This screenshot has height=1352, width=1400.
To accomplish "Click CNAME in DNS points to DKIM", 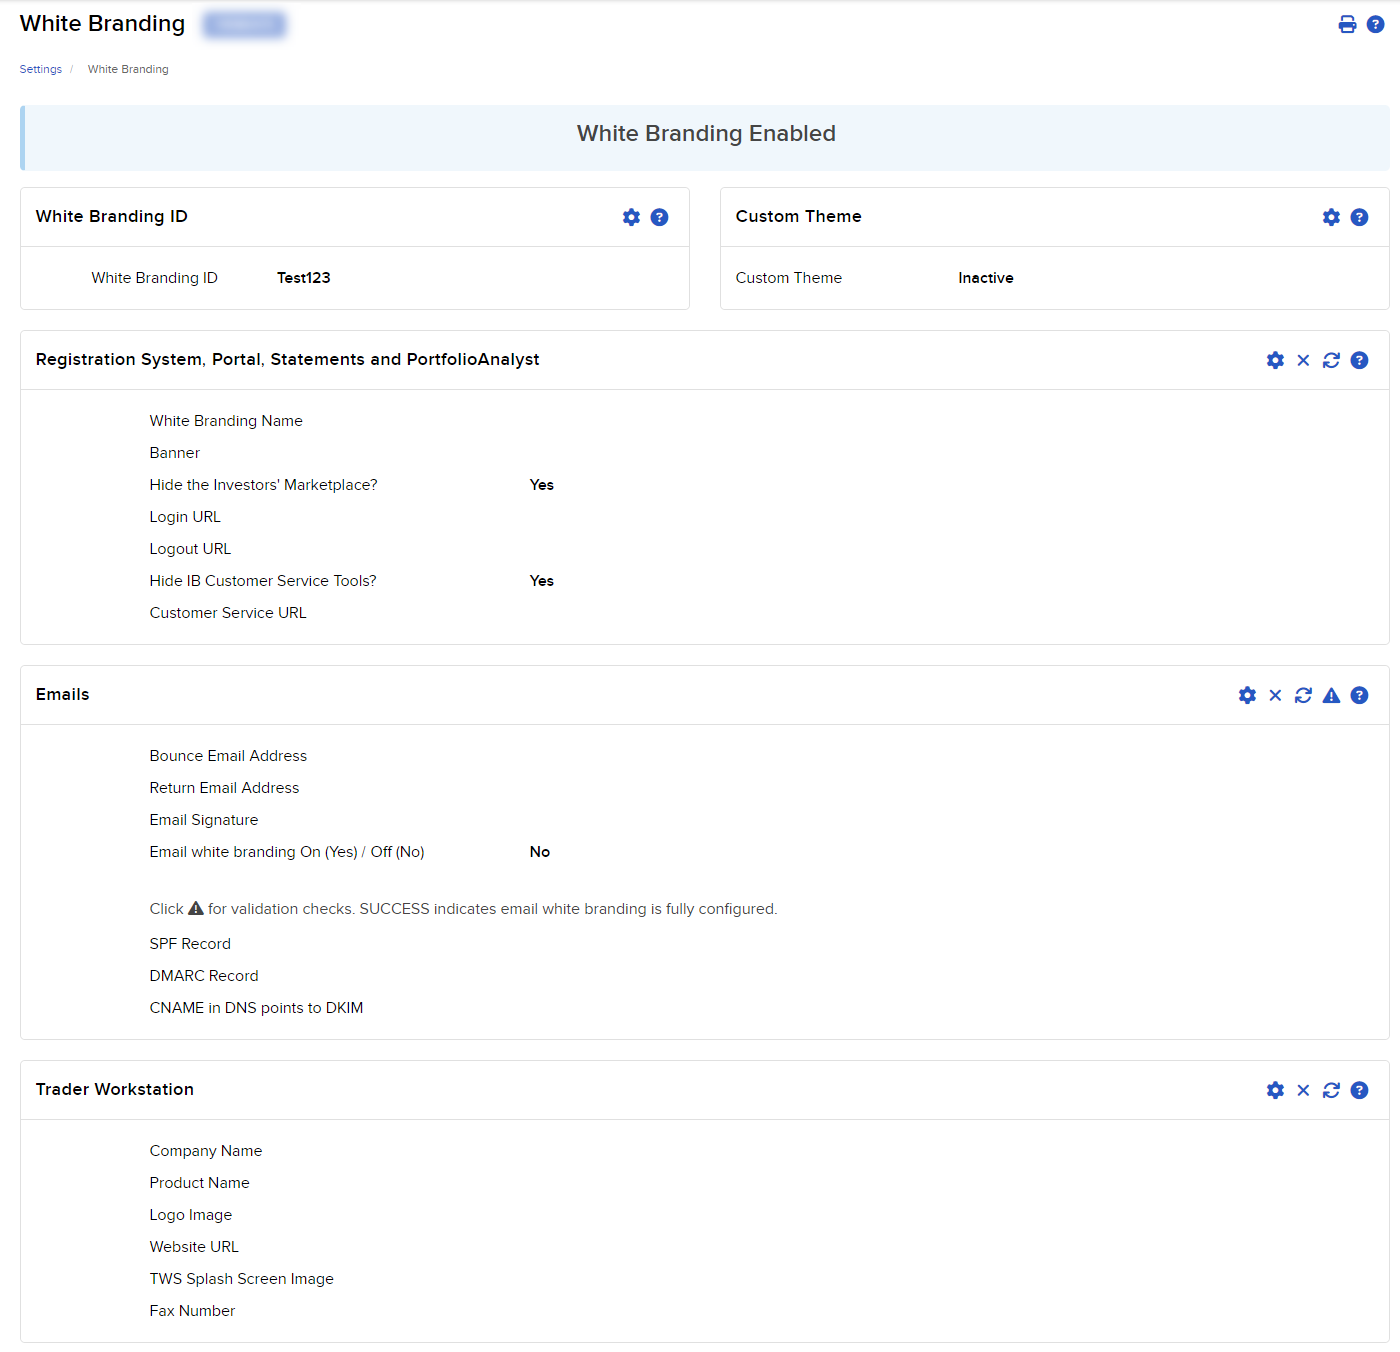I will (256, 1008).
